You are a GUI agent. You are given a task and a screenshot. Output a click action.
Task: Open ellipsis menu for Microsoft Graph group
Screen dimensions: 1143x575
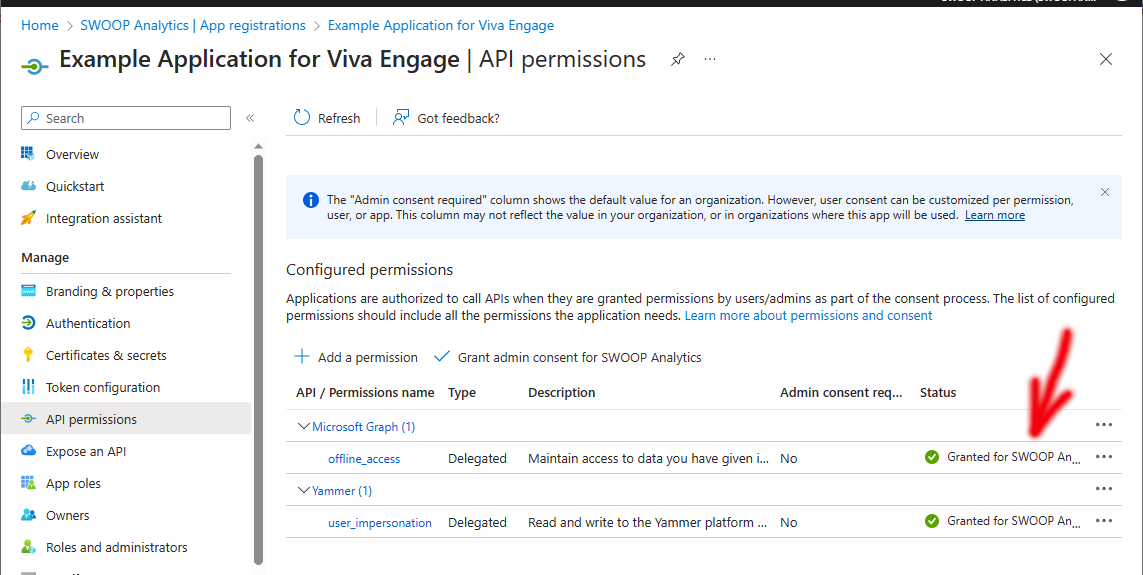point(1104,424)
